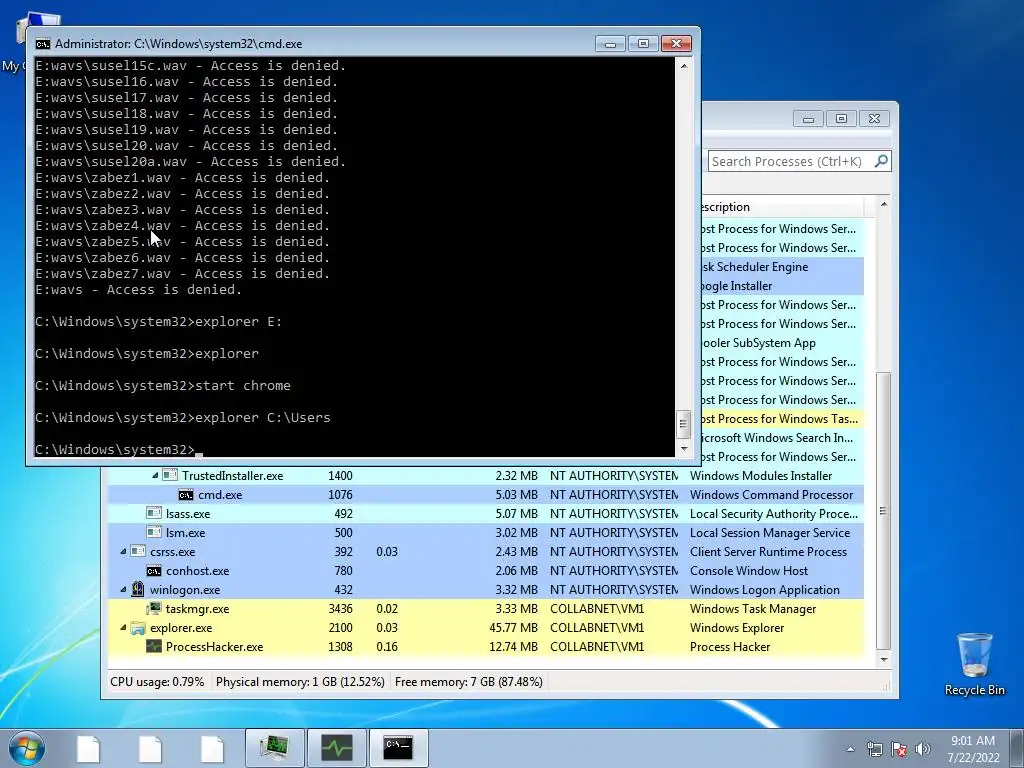Click the volume speaker tray icon
This screenshot has height=768, width=1024.
[923, 749]
